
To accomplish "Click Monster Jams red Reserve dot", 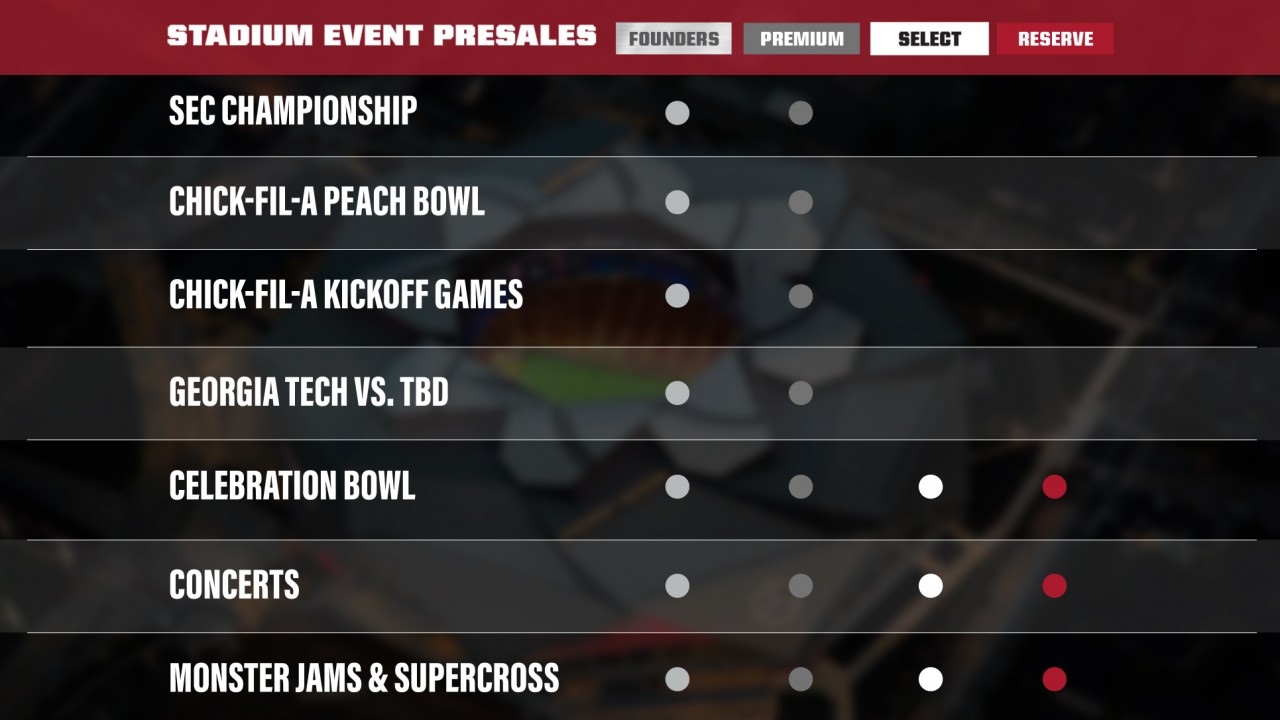I will pos(1054,680).
